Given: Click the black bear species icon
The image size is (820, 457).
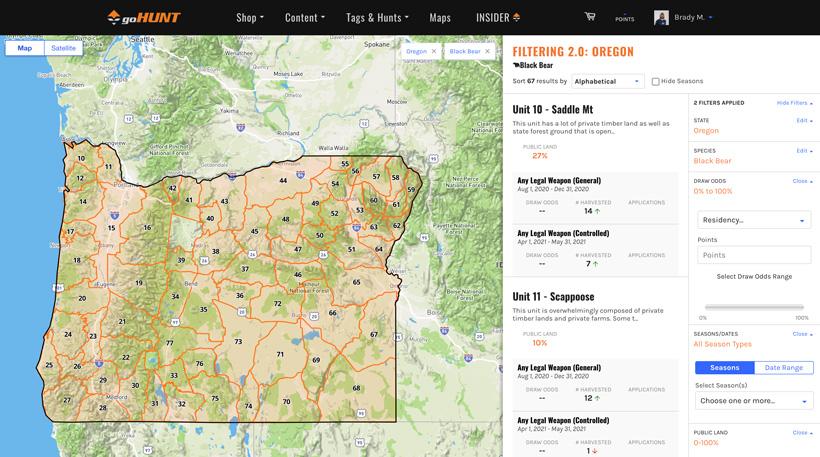Looking at the screenshot, I should pos(516,65).
